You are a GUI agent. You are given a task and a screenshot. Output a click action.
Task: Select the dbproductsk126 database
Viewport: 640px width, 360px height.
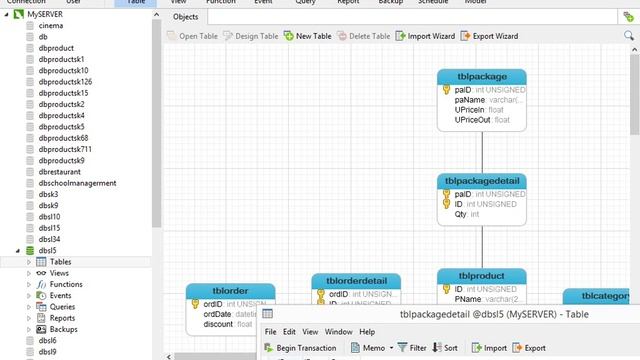coord(65,82)
